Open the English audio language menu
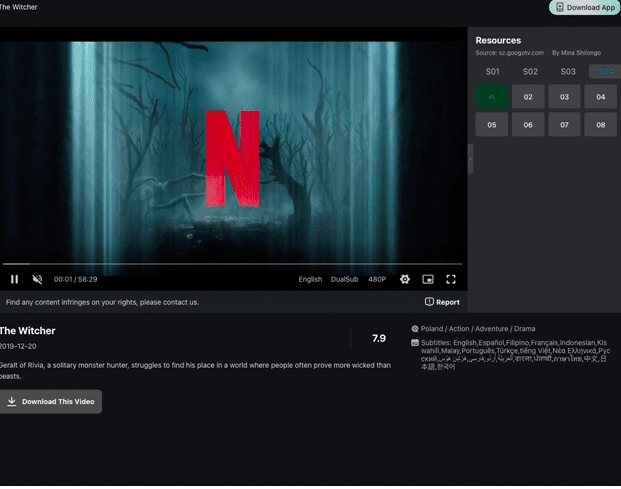 click(310, 280)
